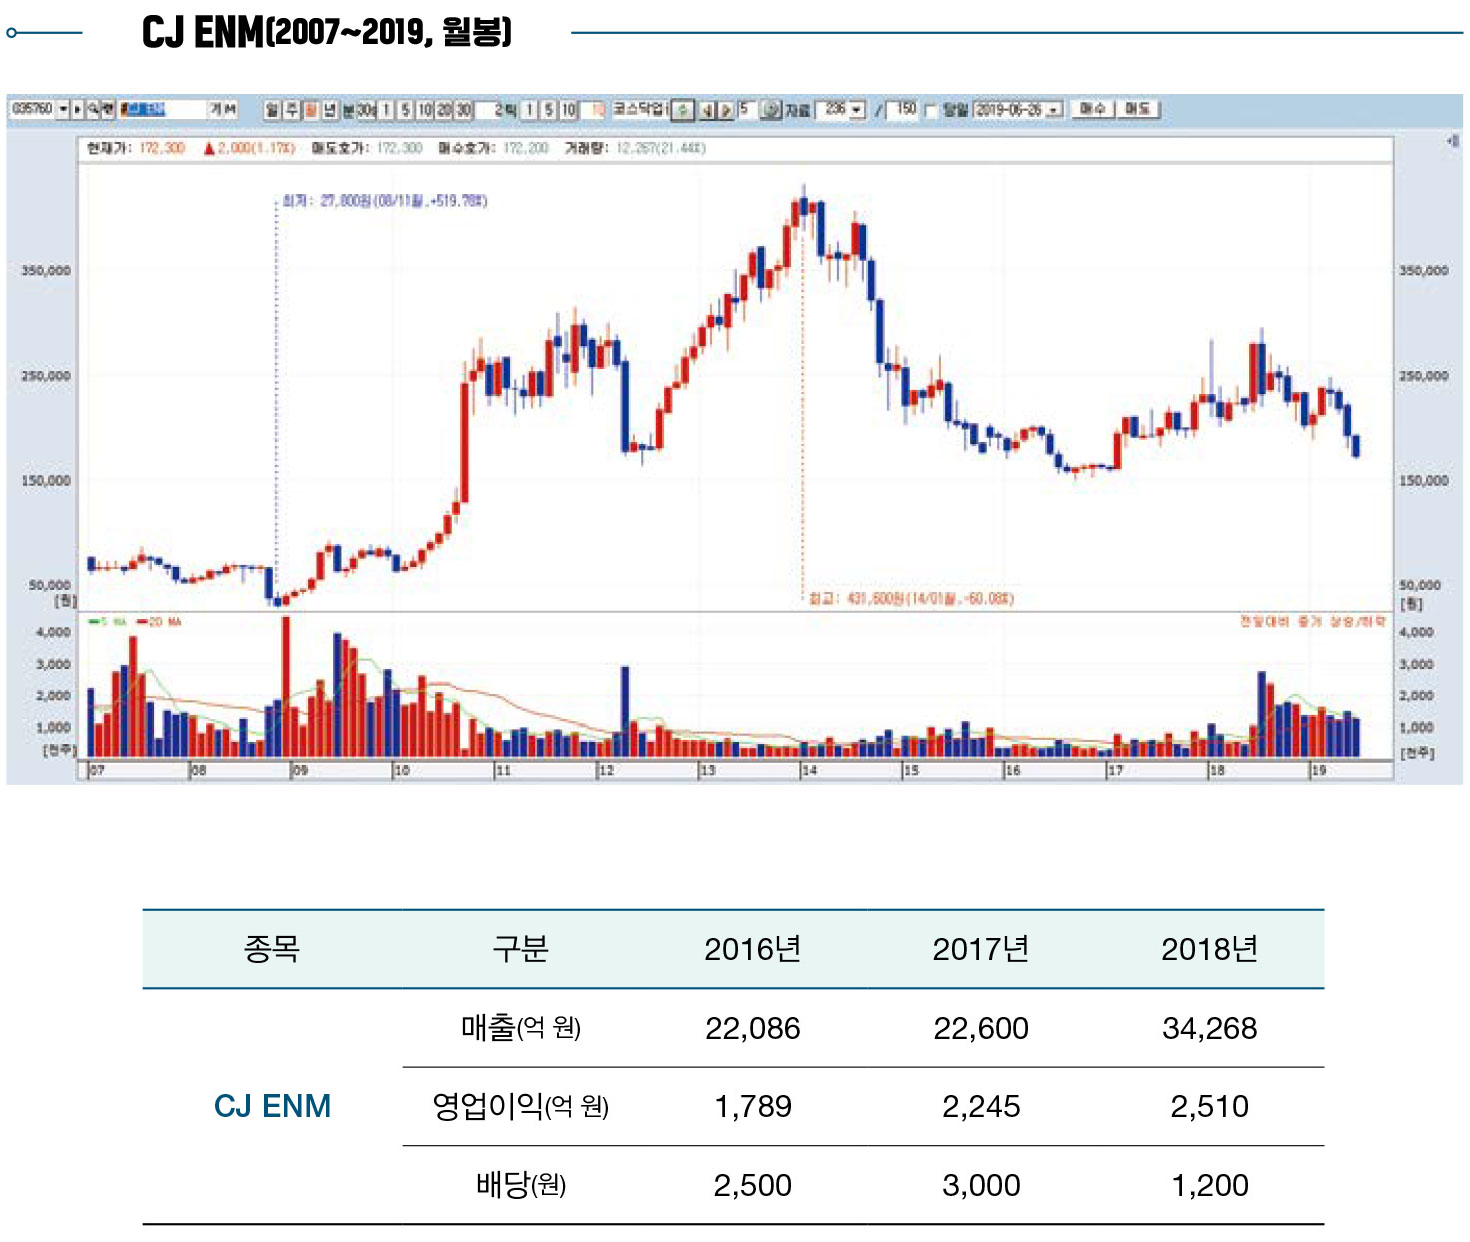The width and height of the screenshot is (1470, 1242).
Task: Open the 자료 236 count dropdown
Action: point(856,109)
